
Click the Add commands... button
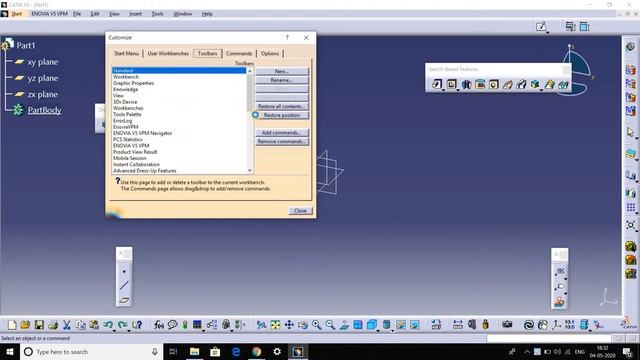tap(282, 133)
